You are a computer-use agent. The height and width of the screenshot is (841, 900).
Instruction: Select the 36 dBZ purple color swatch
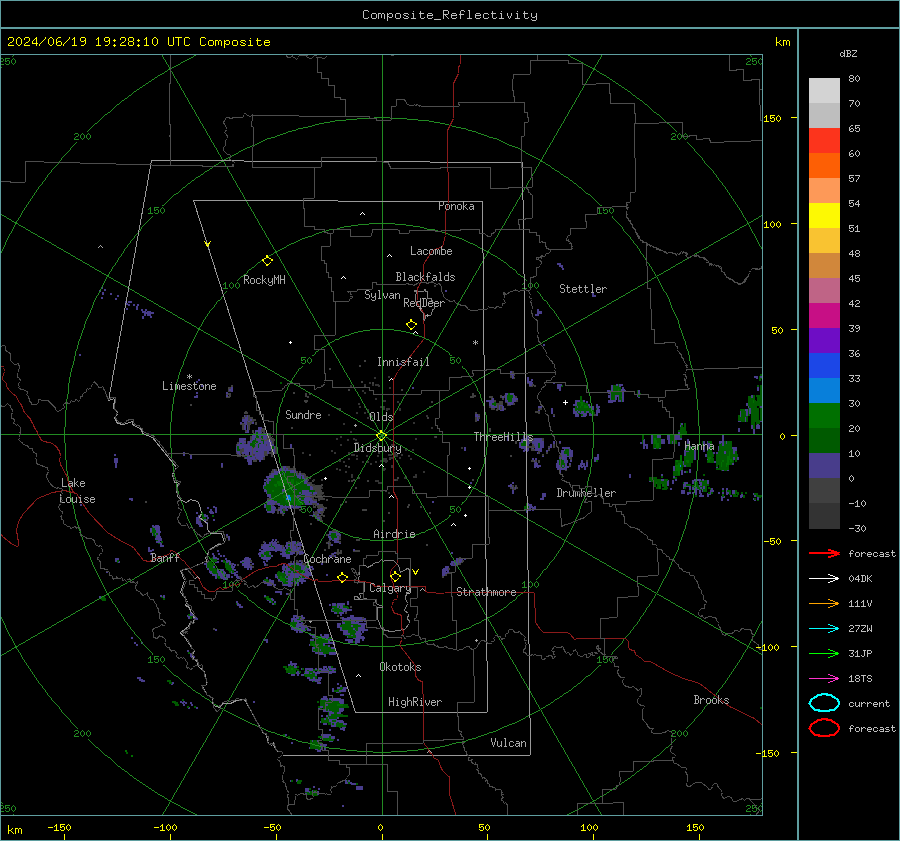(824, 340)
